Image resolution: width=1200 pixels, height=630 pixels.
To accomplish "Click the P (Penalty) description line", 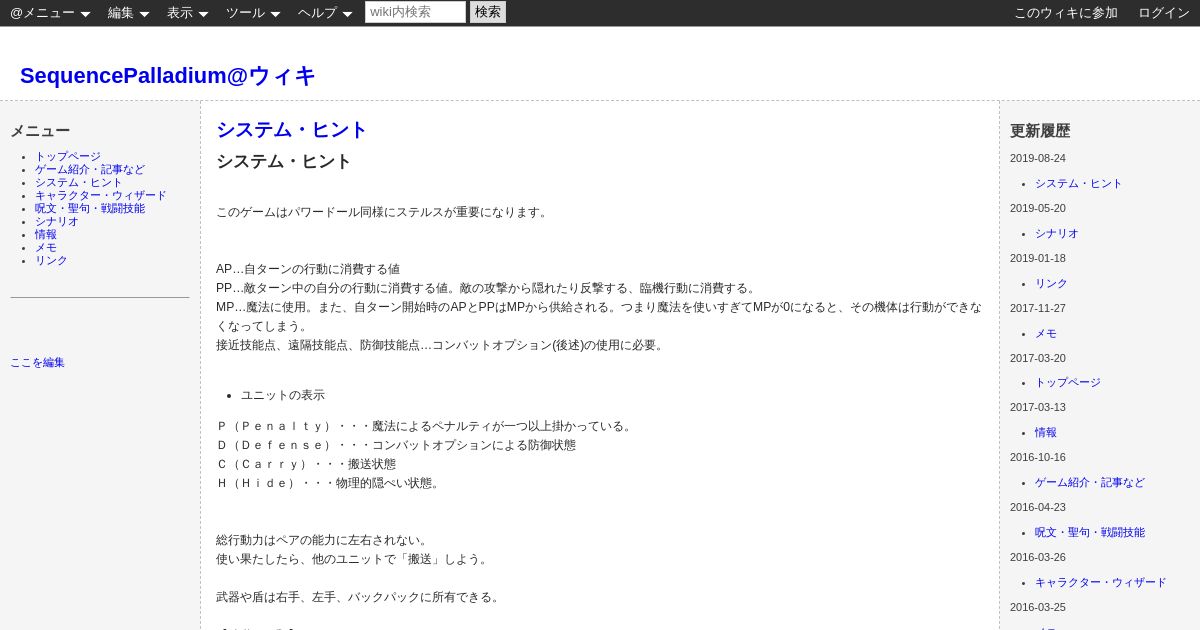I will 426,426.
